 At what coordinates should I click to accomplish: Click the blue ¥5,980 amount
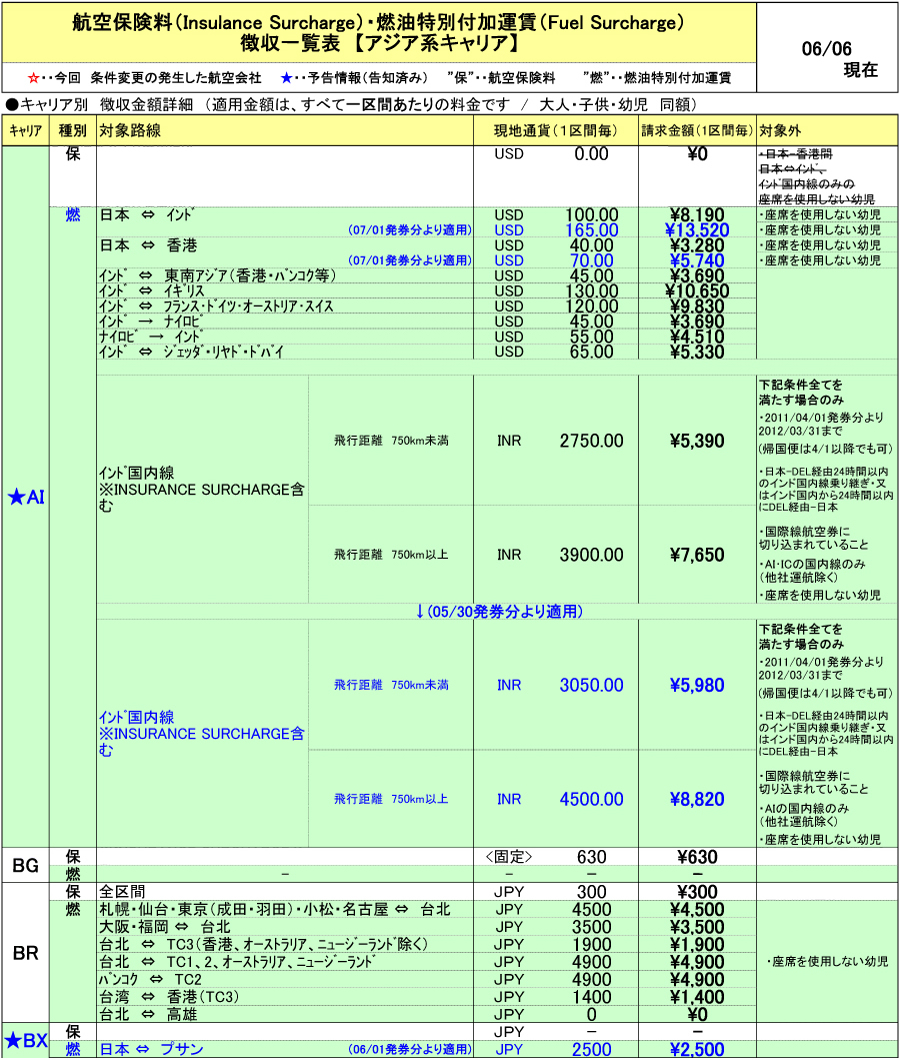[x=697, y=685]
